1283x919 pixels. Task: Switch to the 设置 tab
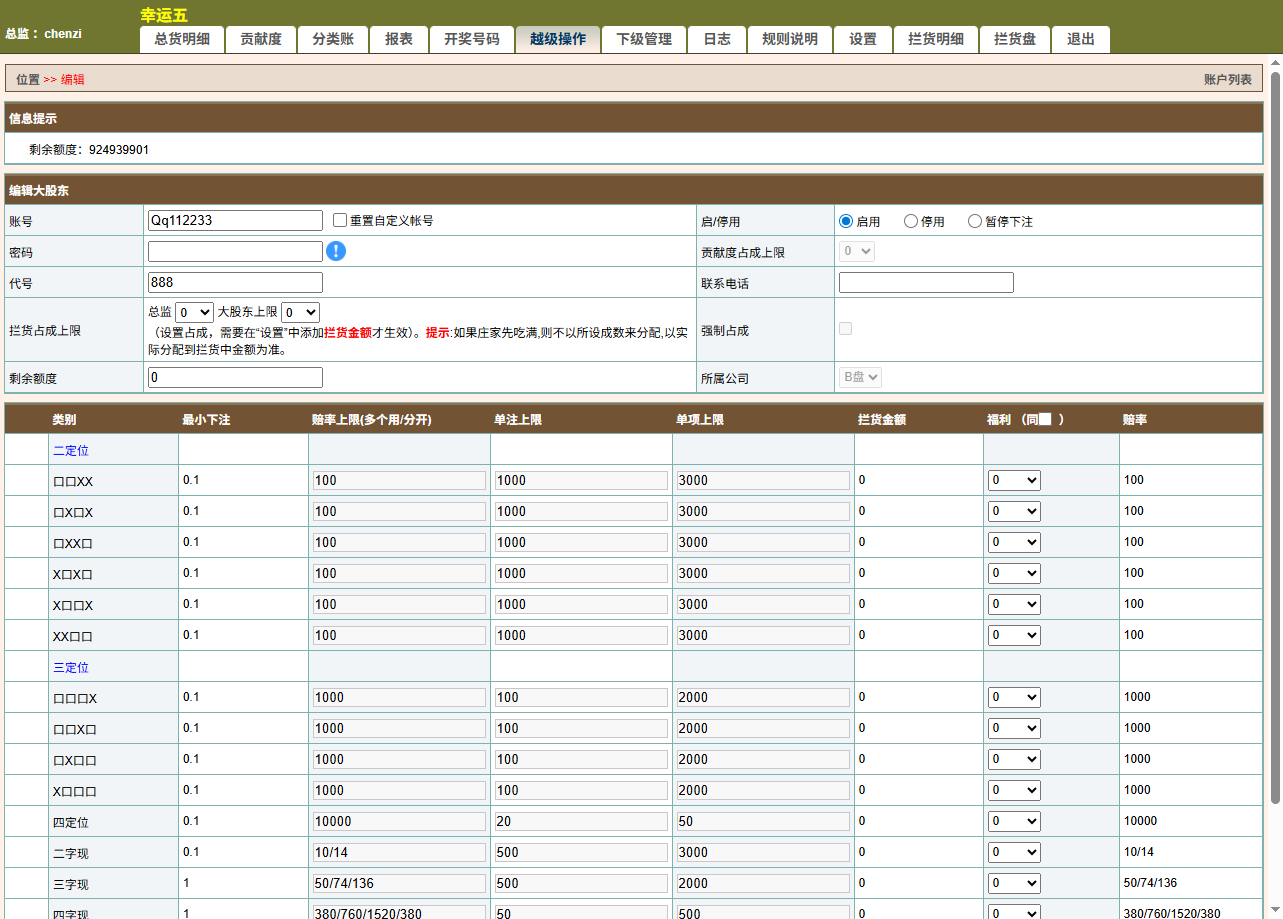(x=861, y=40)
